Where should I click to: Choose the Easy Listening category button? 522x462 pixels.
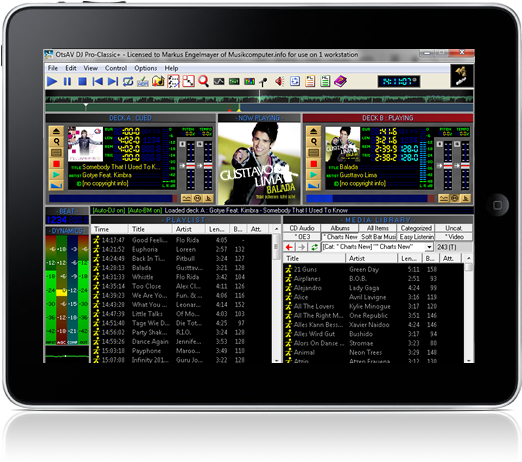click(416, 237)
